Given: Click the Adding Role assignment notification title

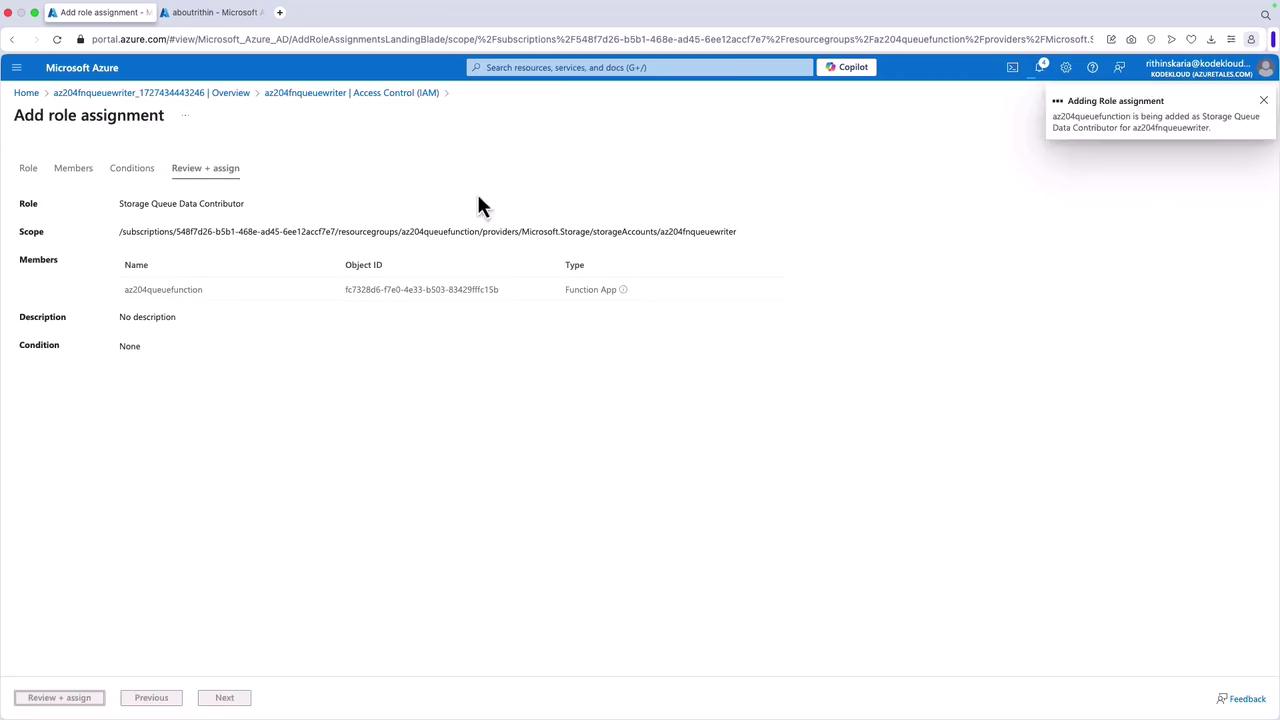Looking at the screenshot, I should 1115,101.
